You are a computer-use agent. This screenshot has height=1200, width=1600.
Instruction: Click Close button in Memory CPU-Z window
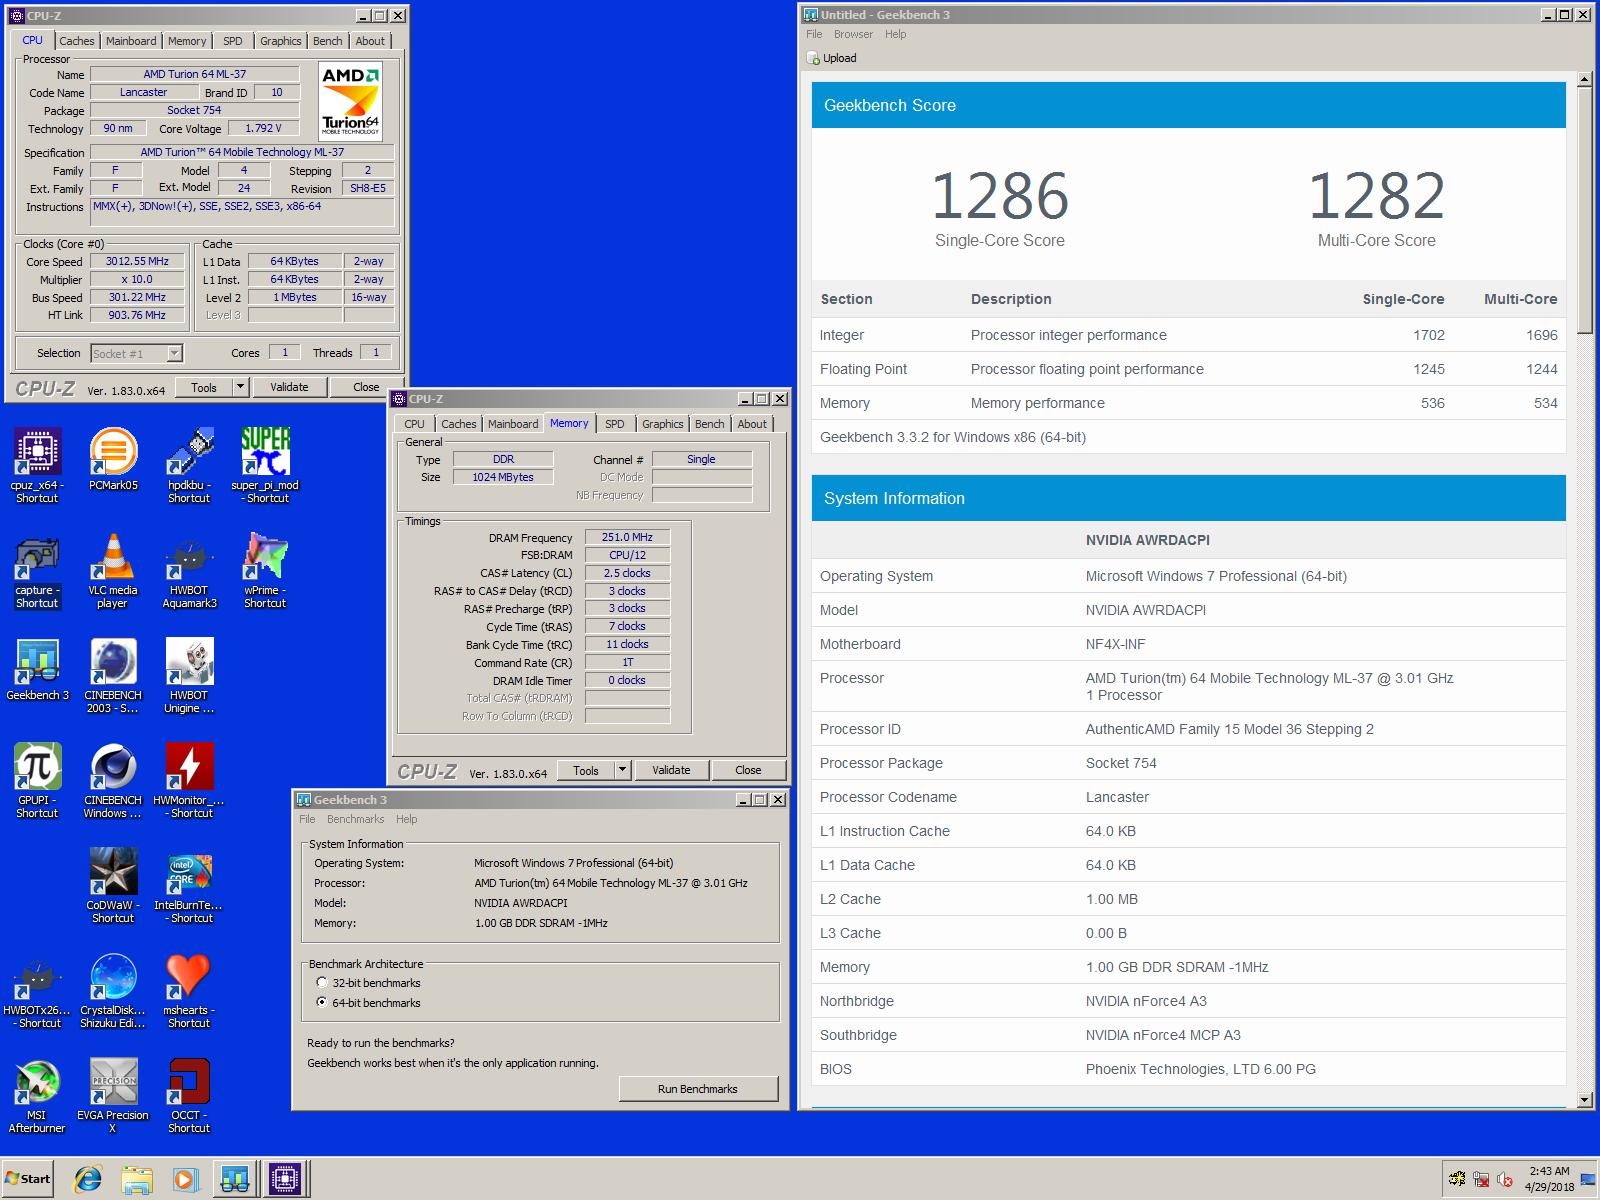(x=748, y=770)
